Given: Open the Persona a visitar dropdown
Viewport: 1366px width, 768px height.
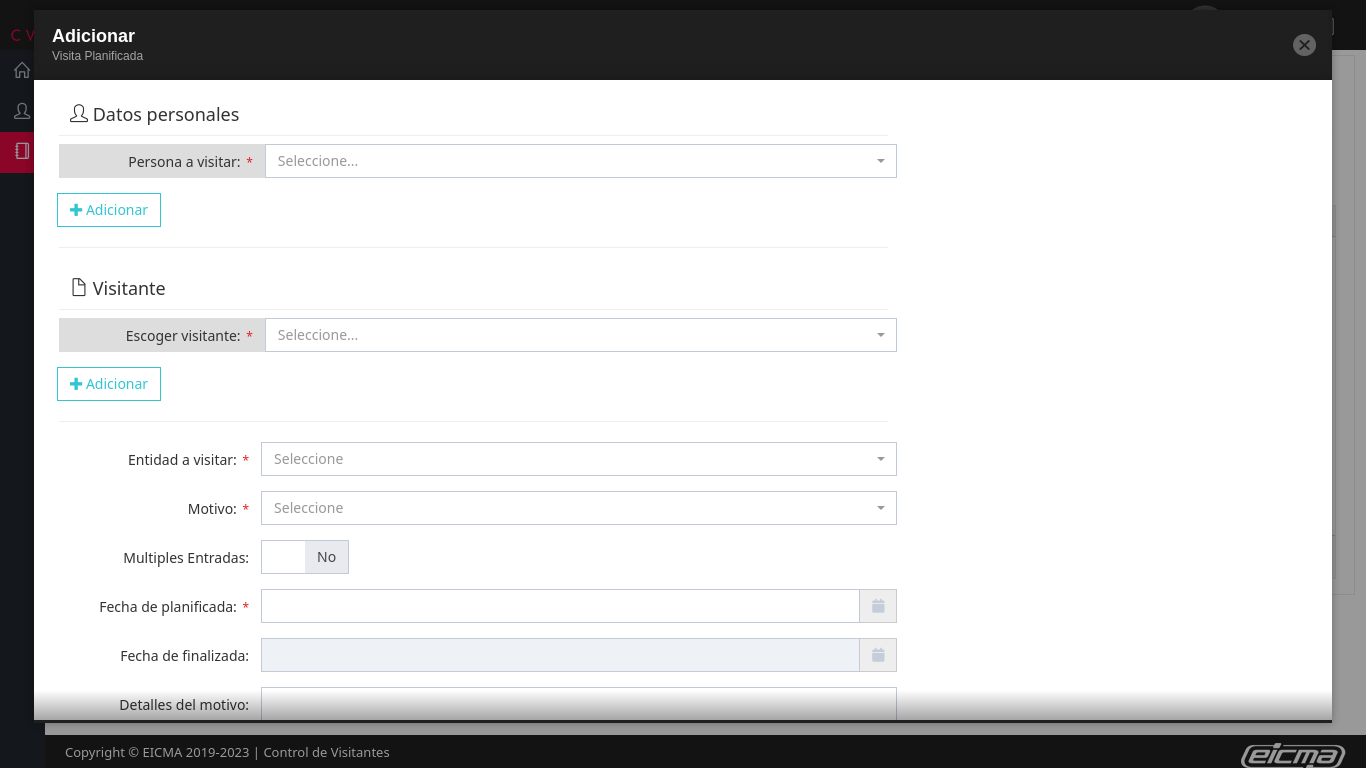Looking at the screenshot, I should [x=580, y=161].
